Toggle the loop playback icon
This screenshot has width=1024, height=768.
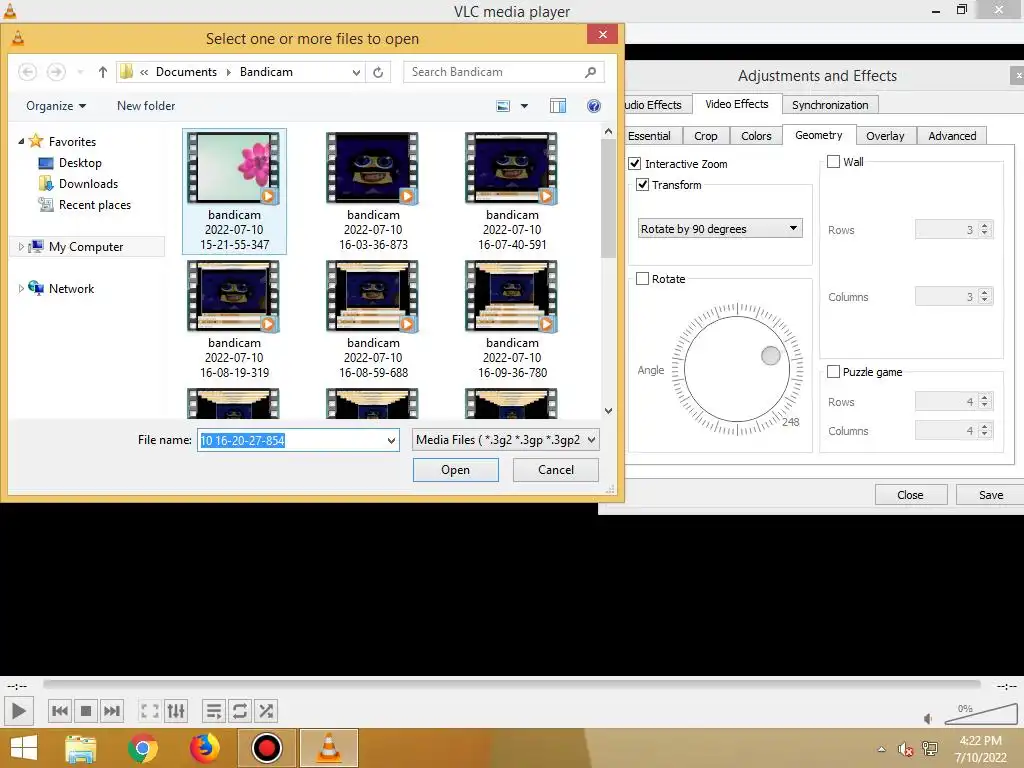(240, 711)
